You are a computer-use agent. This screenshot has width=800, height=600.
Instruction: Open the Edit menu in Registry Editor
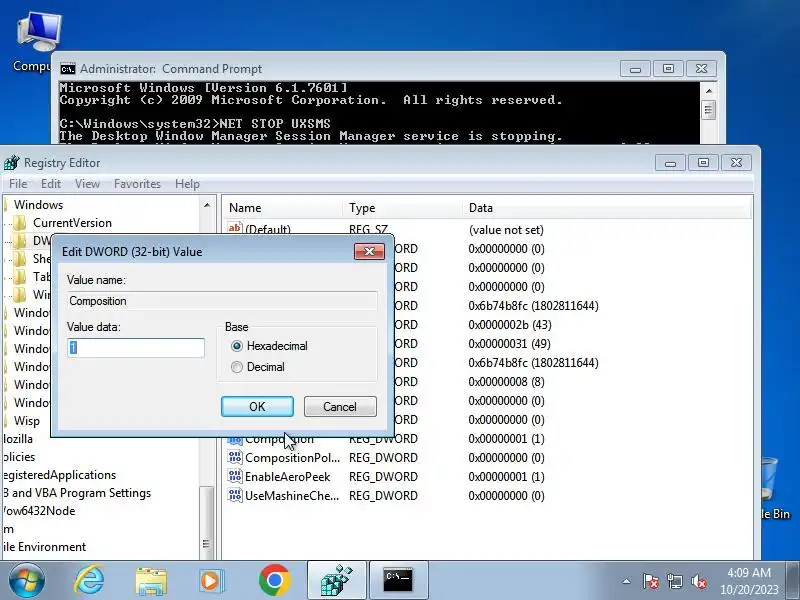[x=51, y=184]
